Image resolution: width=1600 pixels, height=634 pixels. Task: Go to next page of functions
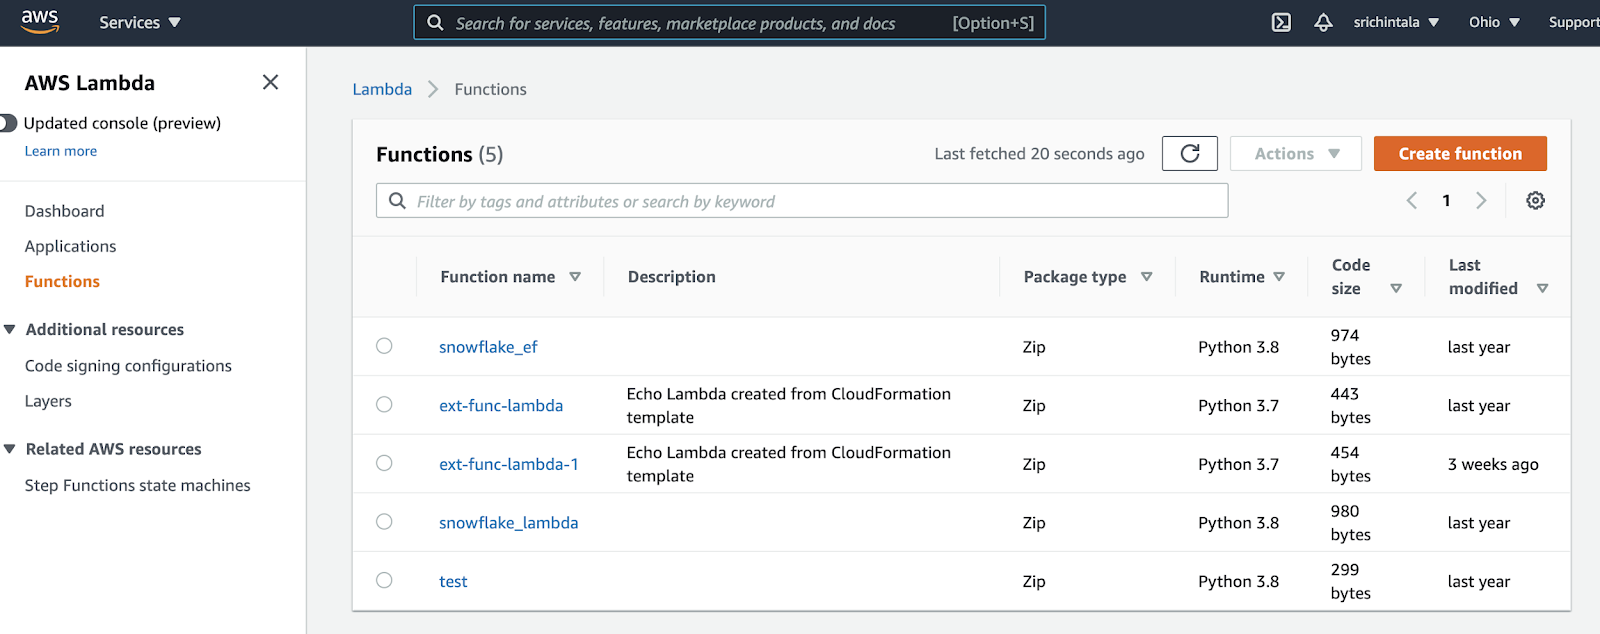pos(1481,201)
